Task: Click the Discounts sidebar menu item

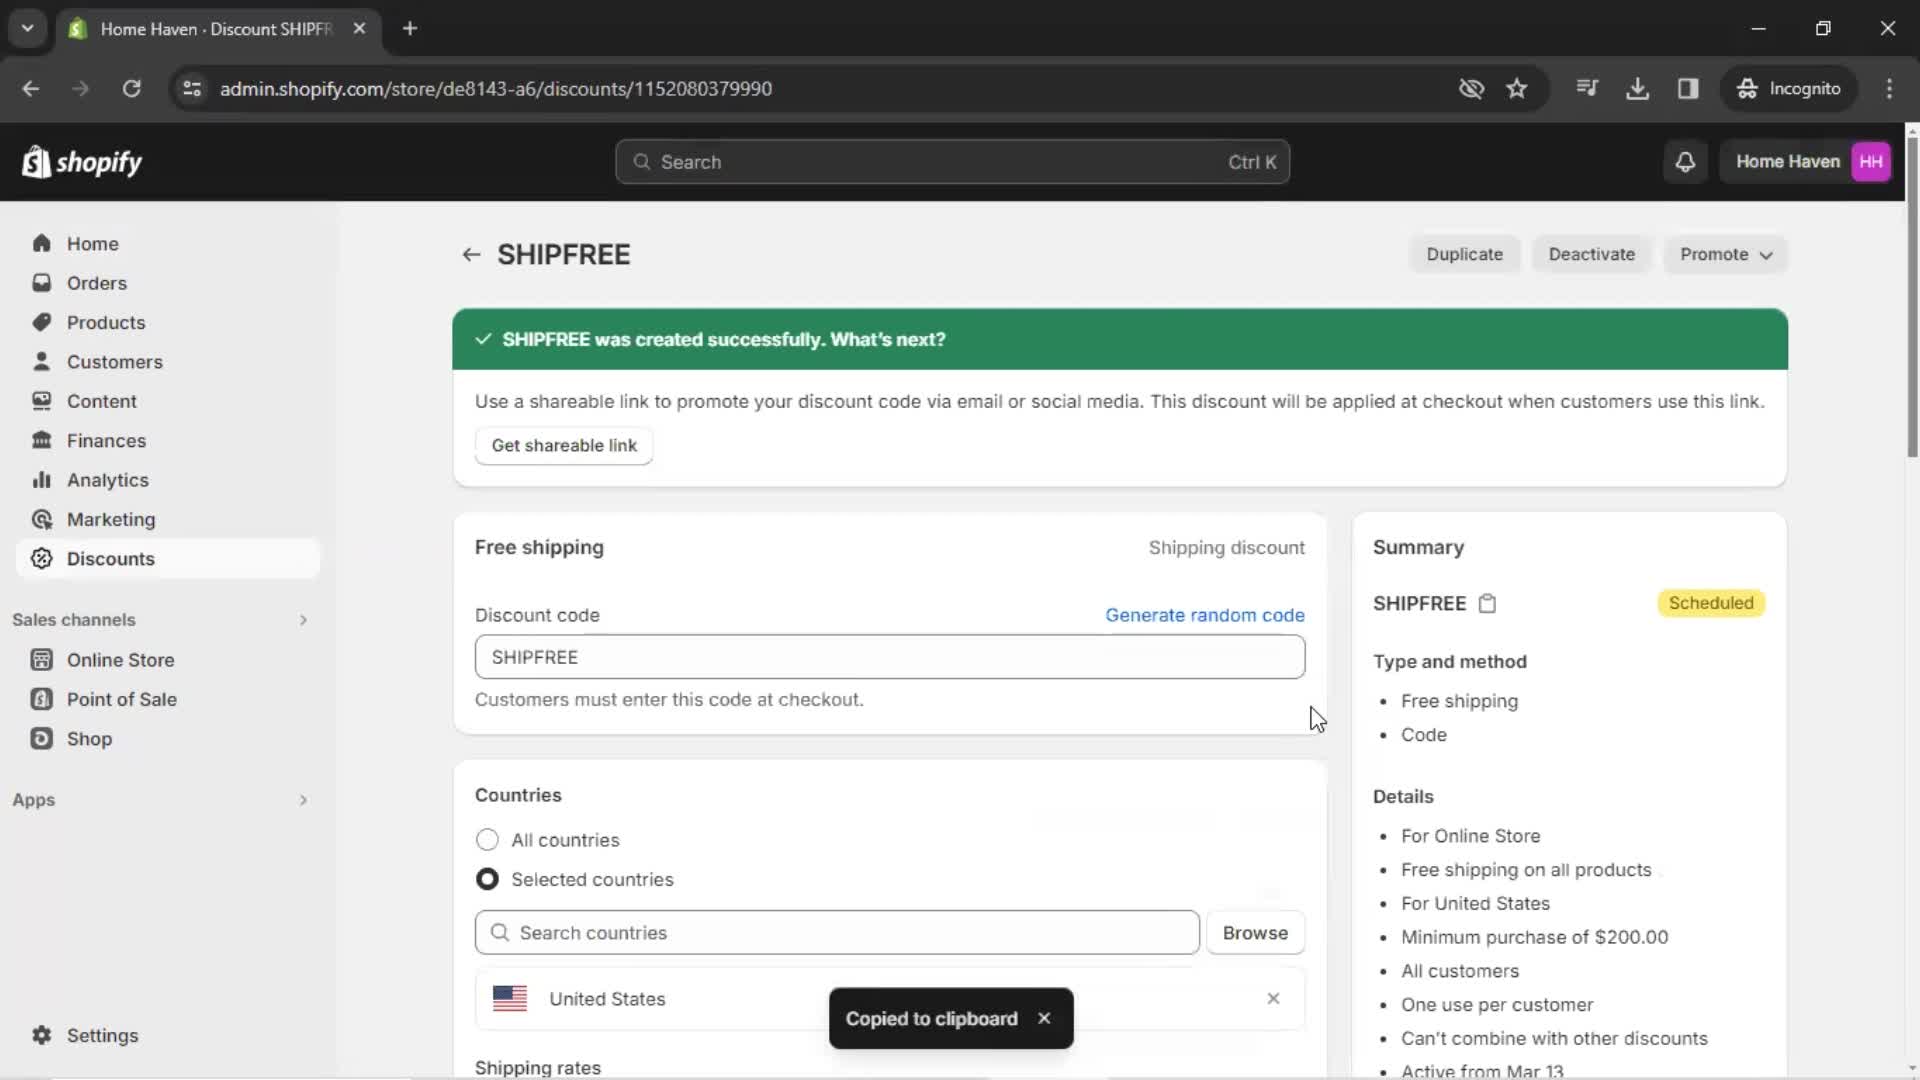Action: click(111, 559)
